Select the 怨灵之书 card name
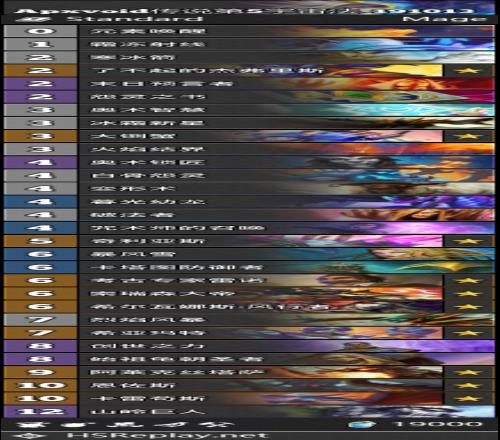500x440 pixels. 148,97
